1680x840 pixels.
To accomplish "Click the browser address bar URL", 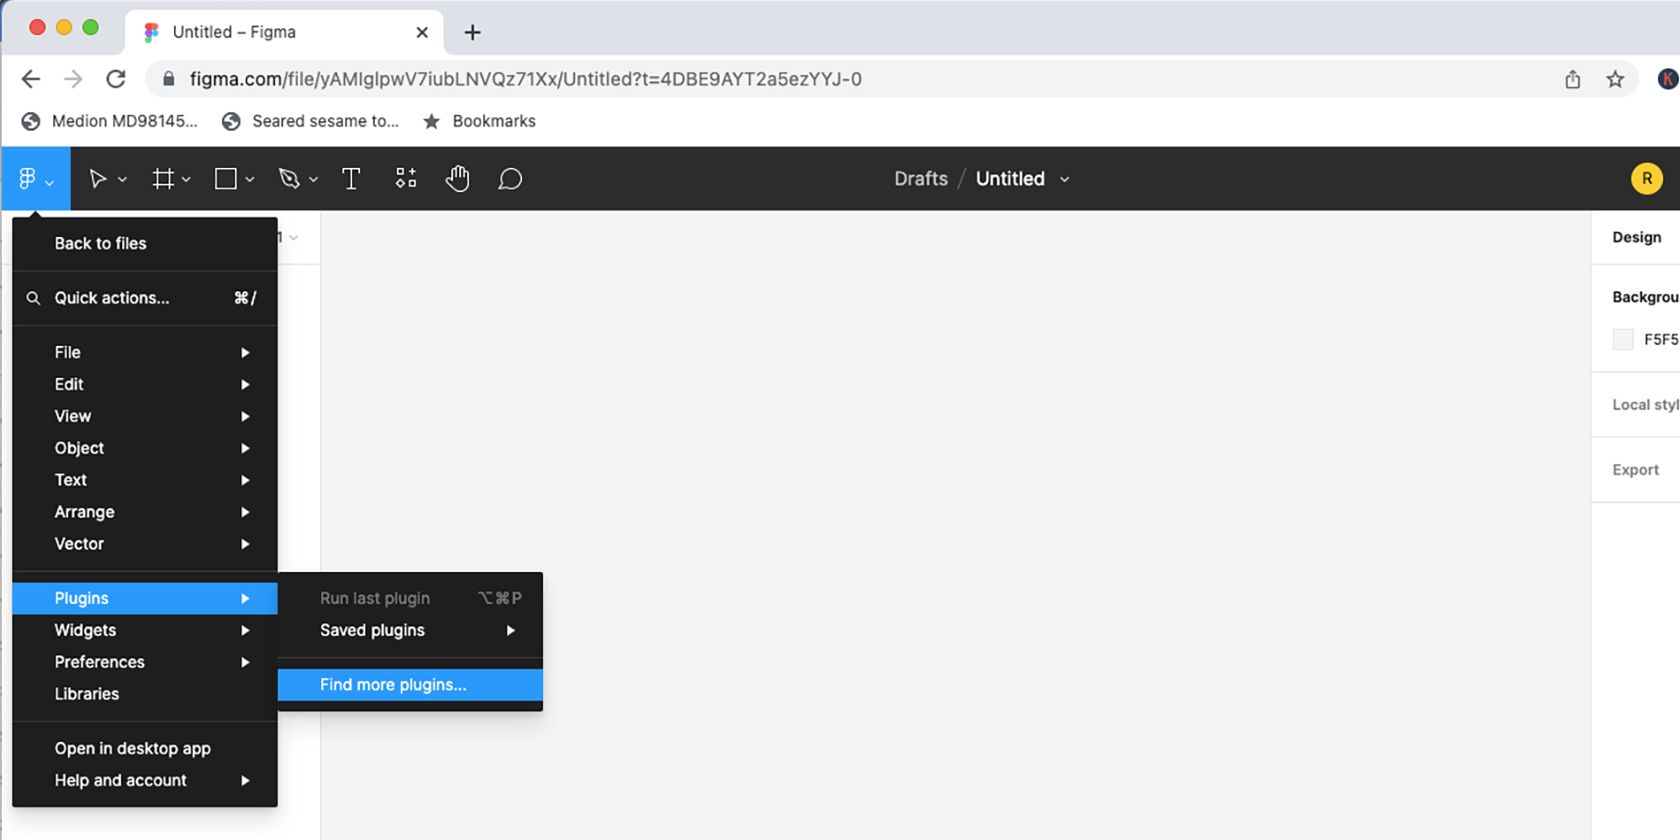I will [x=525, y=79].
